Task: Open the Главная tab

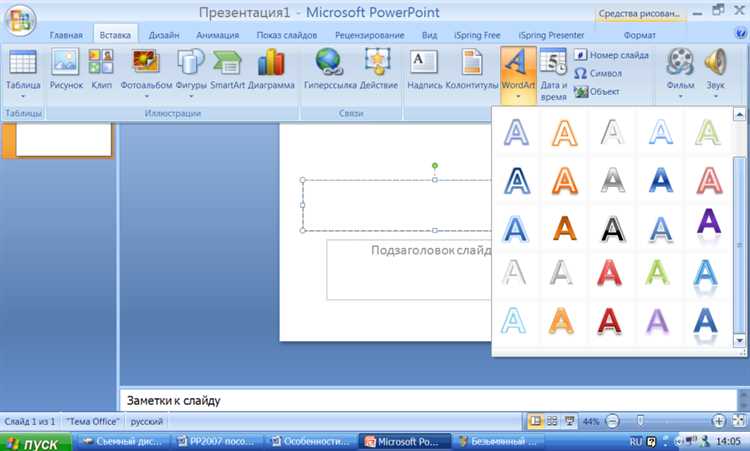Action: coord(66,35)
